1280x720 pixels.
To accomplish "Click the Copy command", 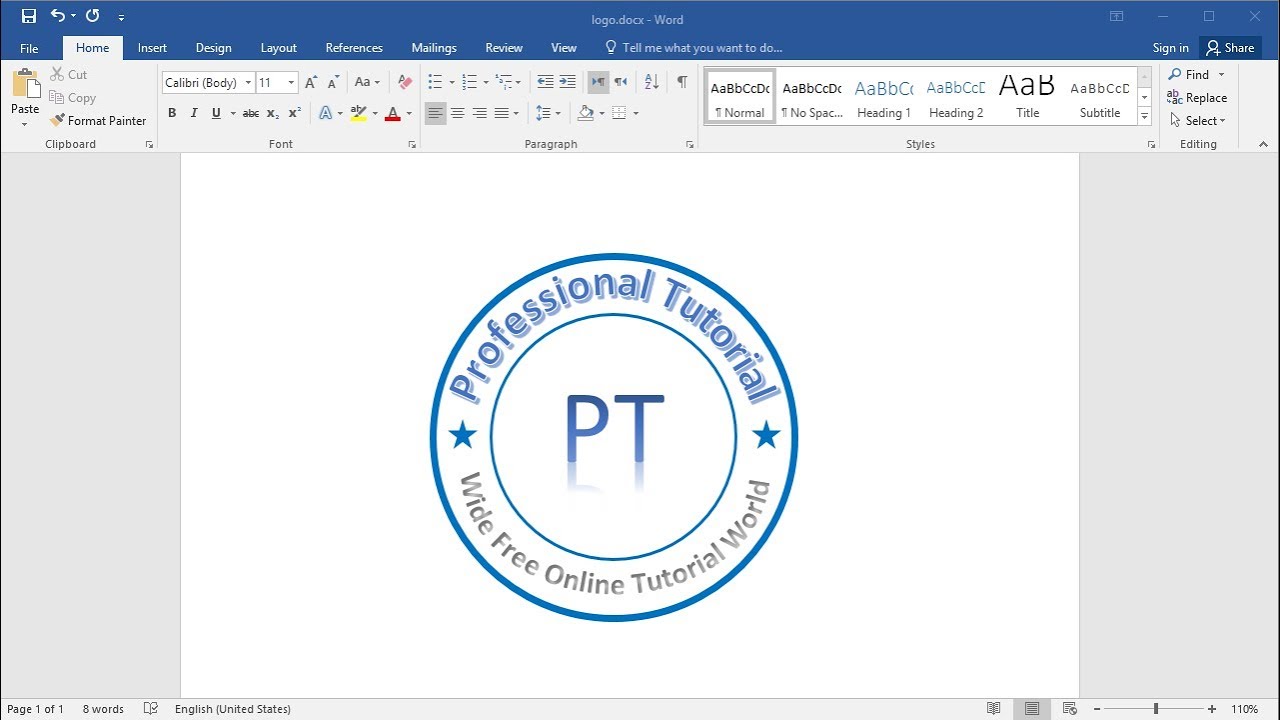I will point(73,97).
